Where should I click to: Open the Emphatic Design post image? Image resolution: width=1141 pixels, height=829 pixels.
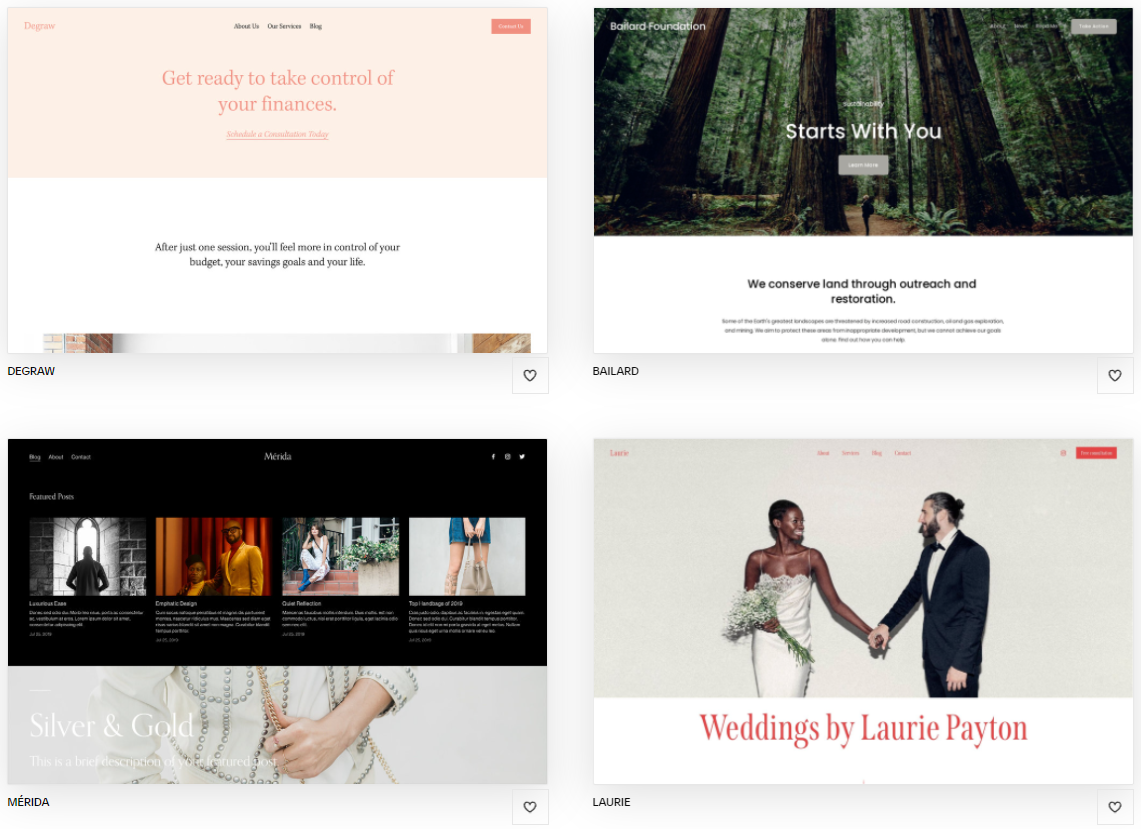coord(214,557)
